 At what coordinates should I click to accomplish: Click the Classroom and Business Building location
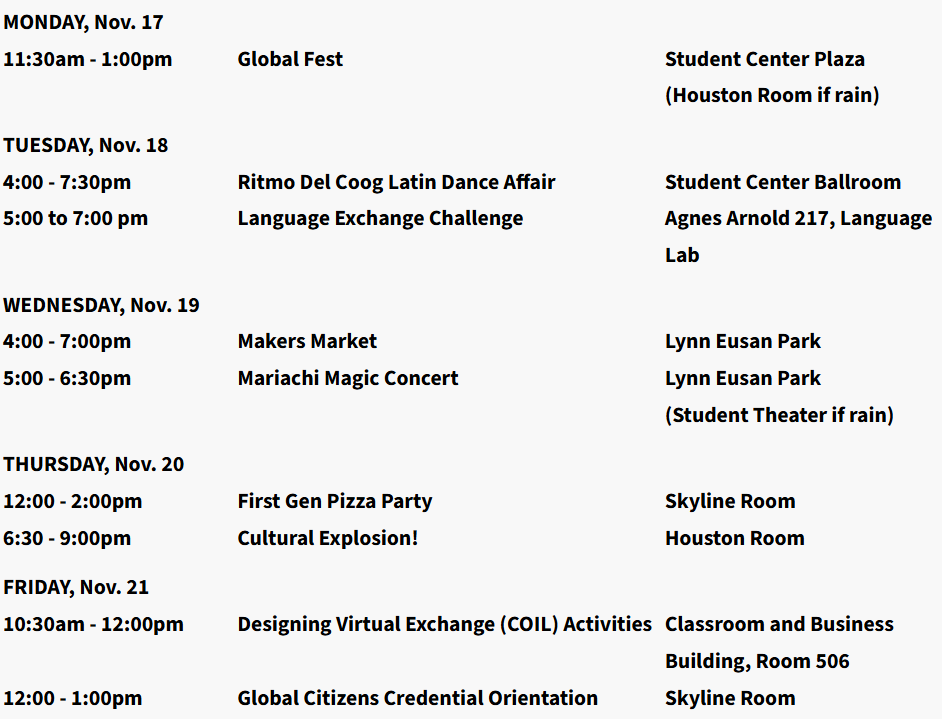pos(779,624)
